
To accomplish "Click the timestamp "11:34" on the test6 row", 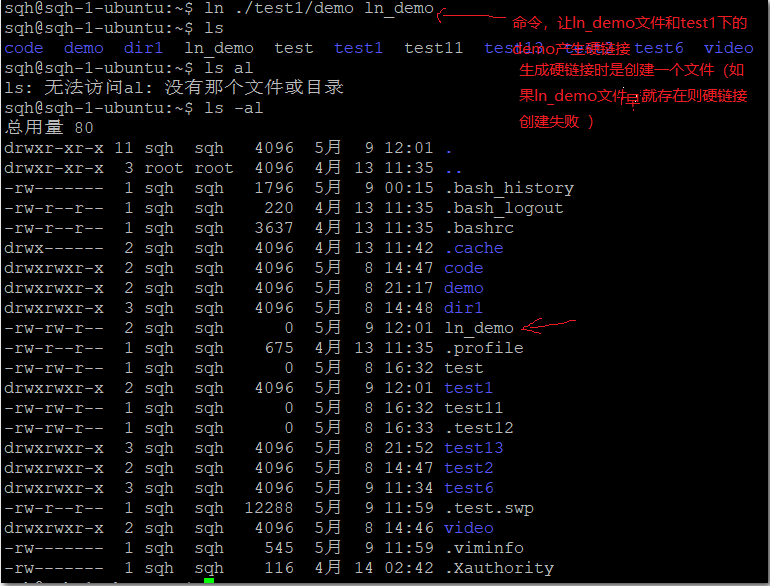I will pos(409,488).
